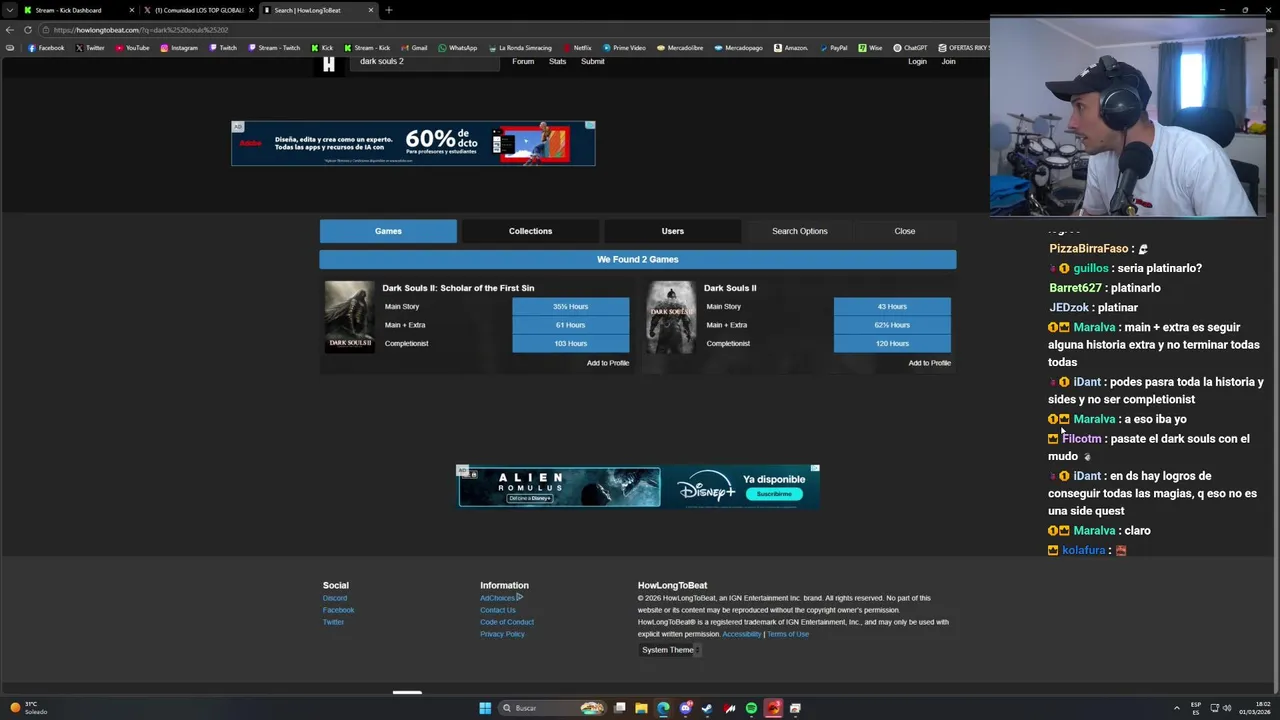1280x720 pixels.
Task: Open the WhatsApp bookmark
Action: 457,48
